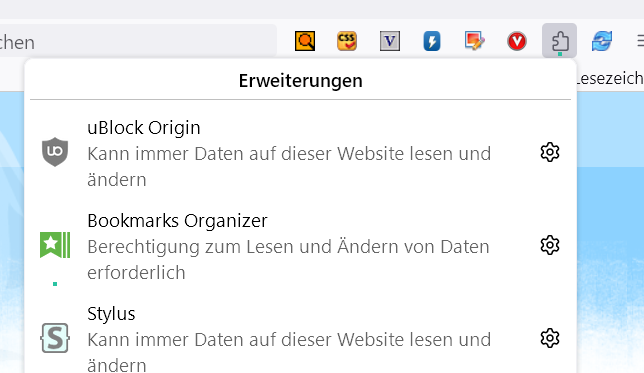Click the red V circle icon
Viewport: 644px width, 373px height.
[x=517, y=41]
